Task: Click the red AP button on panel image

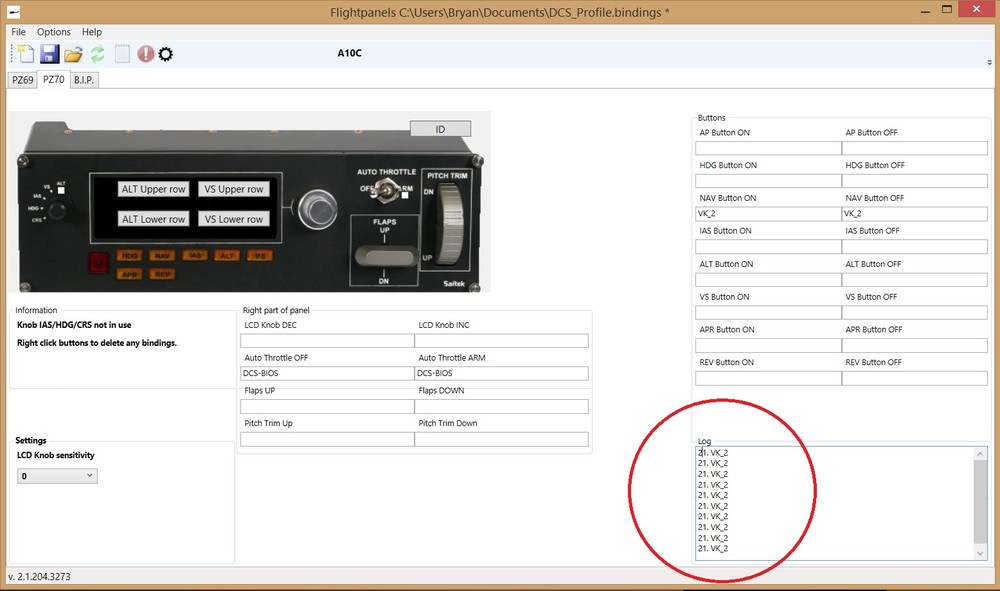Action: coord(98,263)
